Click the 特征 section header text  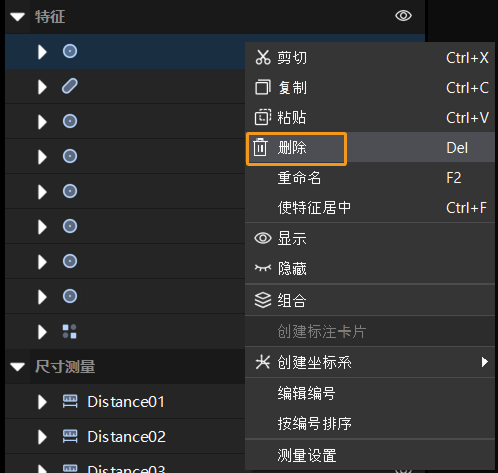tap(50, 17)
